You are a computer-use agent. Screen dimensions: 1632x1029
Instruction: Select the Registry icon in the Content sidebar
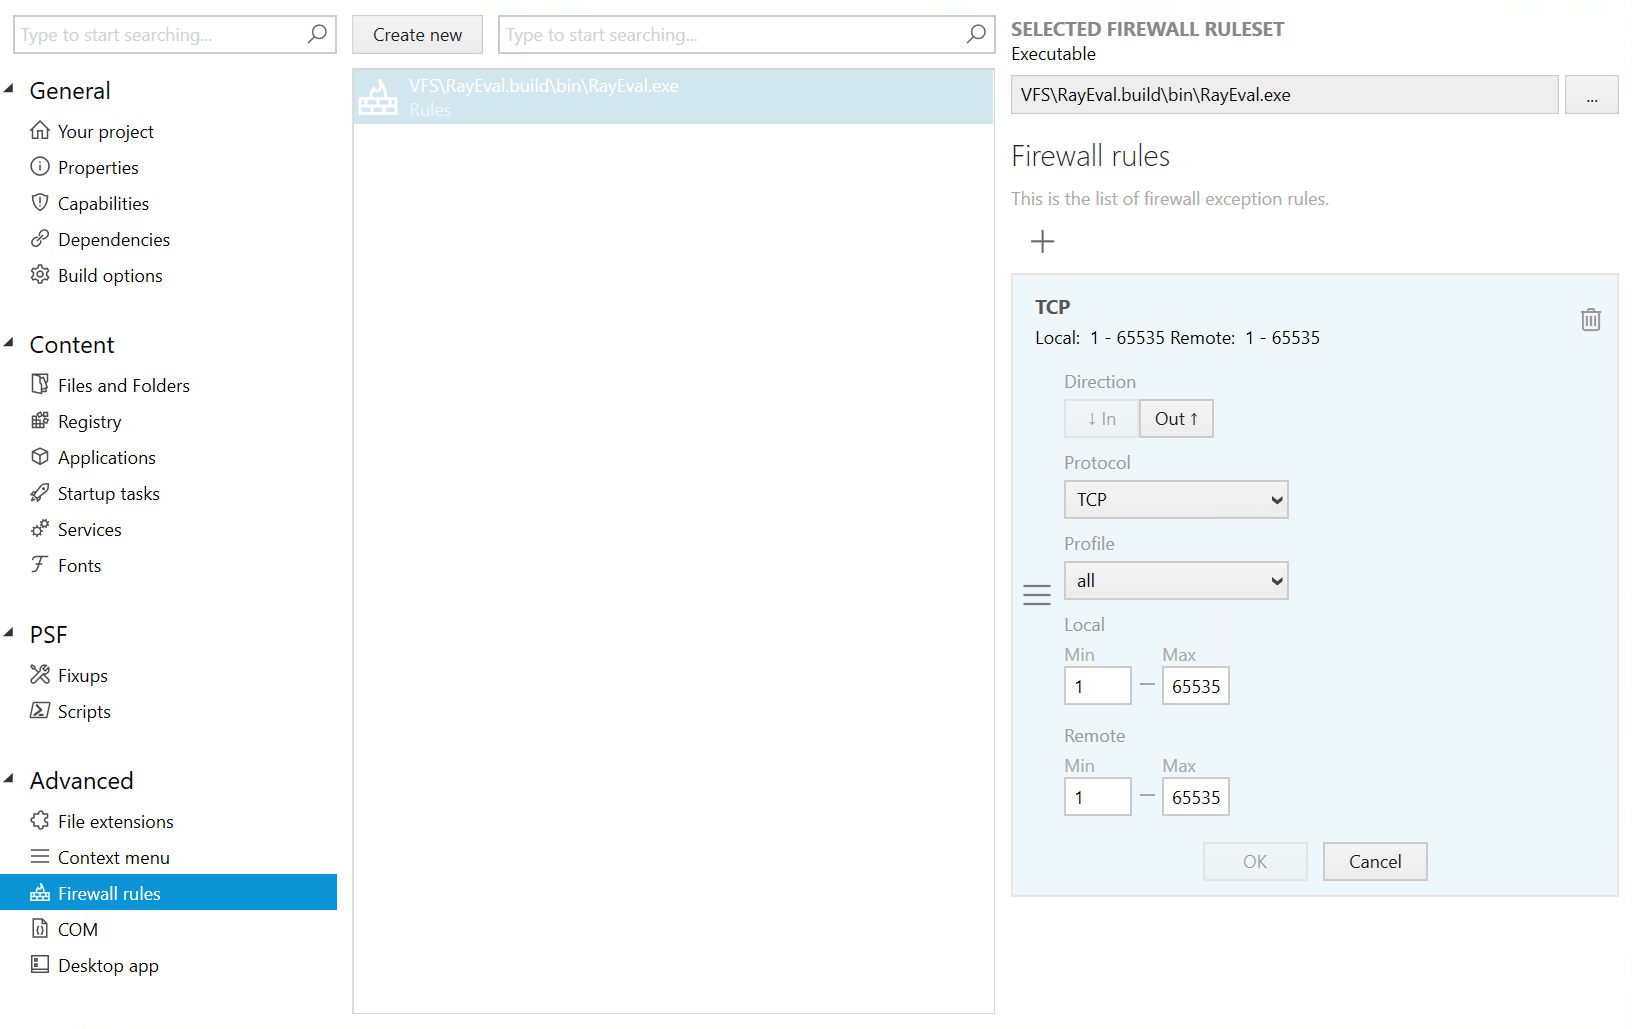click(x=39, y=421)
